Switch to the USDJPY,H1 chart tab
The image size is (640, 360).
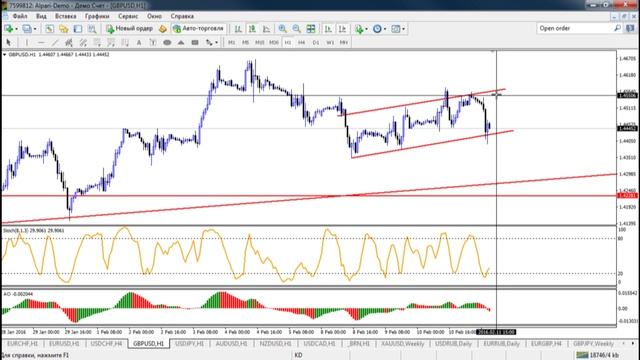[189, 344]
